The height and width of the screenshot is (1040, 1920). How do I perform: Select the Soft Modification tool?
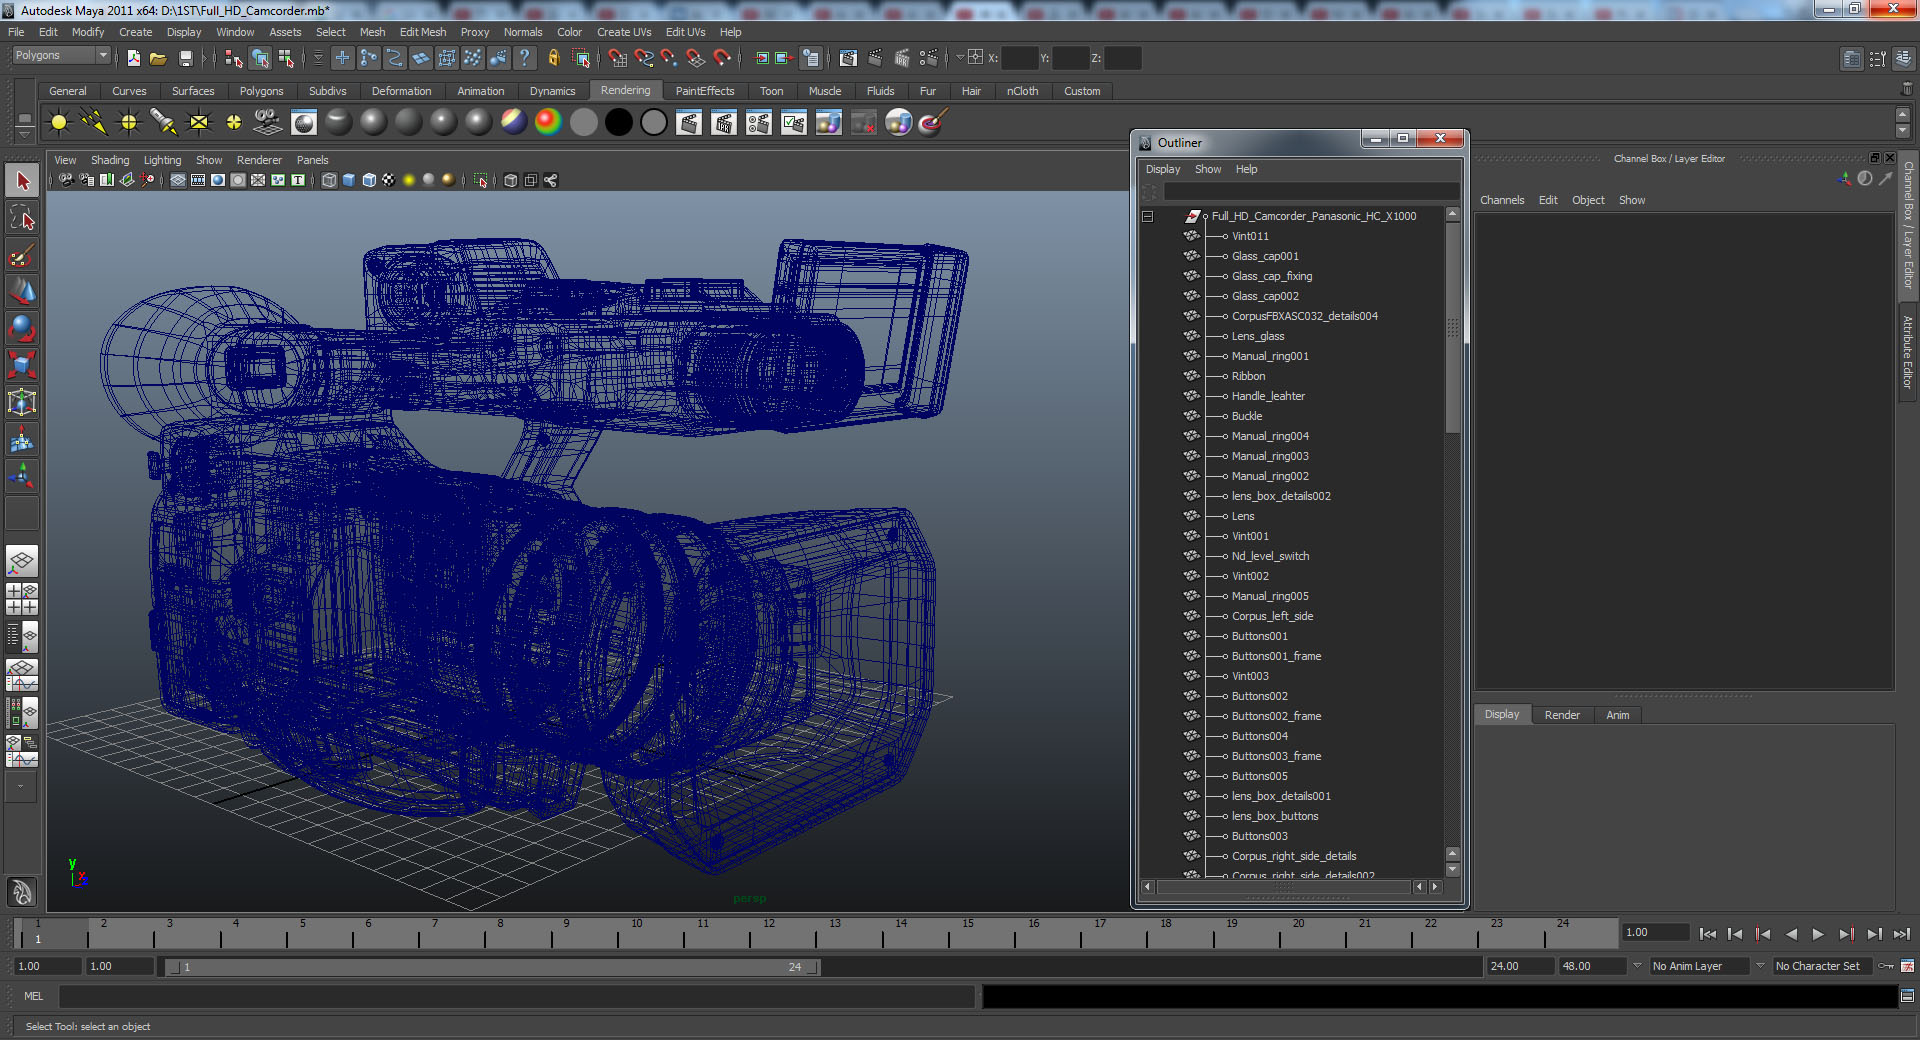(x=22, y=440)
